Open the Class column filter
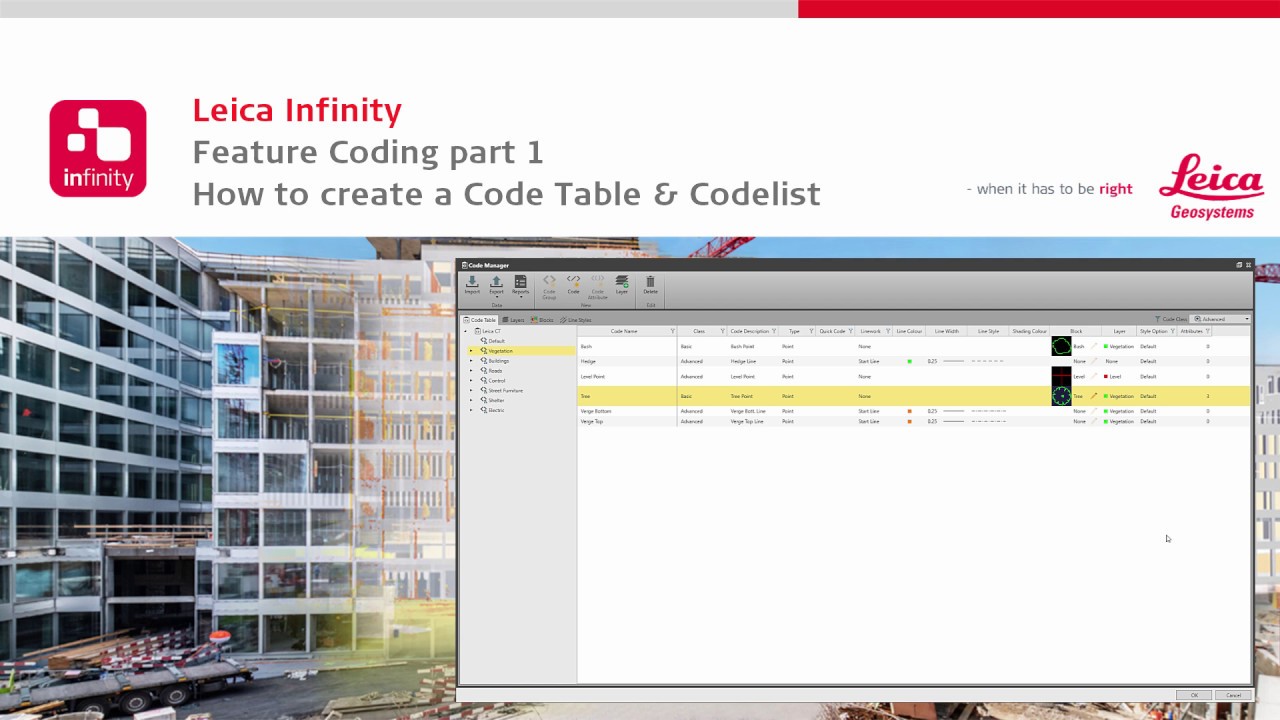This screenshot has height=720, width=1280. [723, 331]
